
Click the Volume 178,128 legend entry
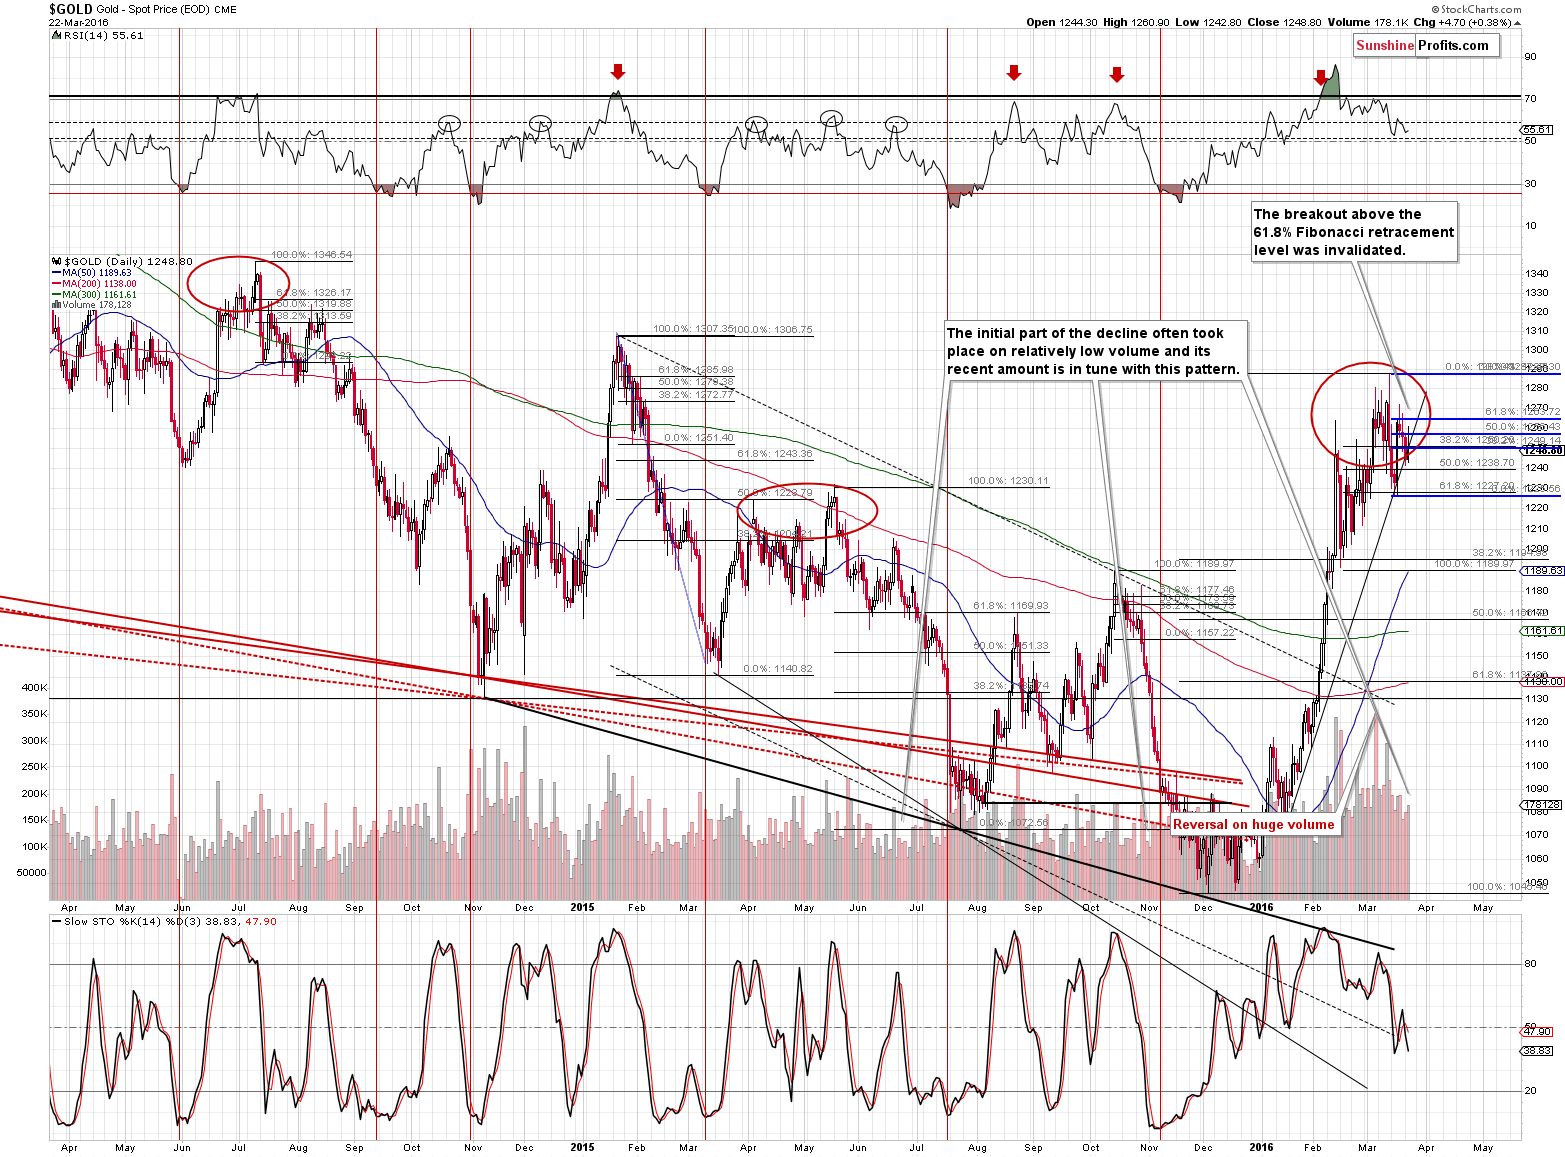tap(97, 305)
